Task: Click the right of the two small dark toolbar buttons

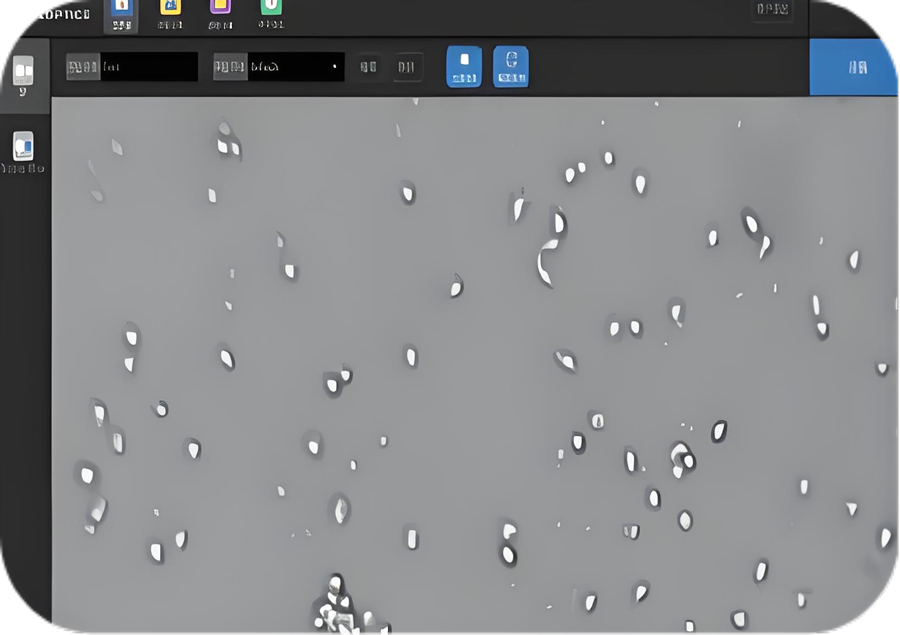Action: click(x=407, y=67)
